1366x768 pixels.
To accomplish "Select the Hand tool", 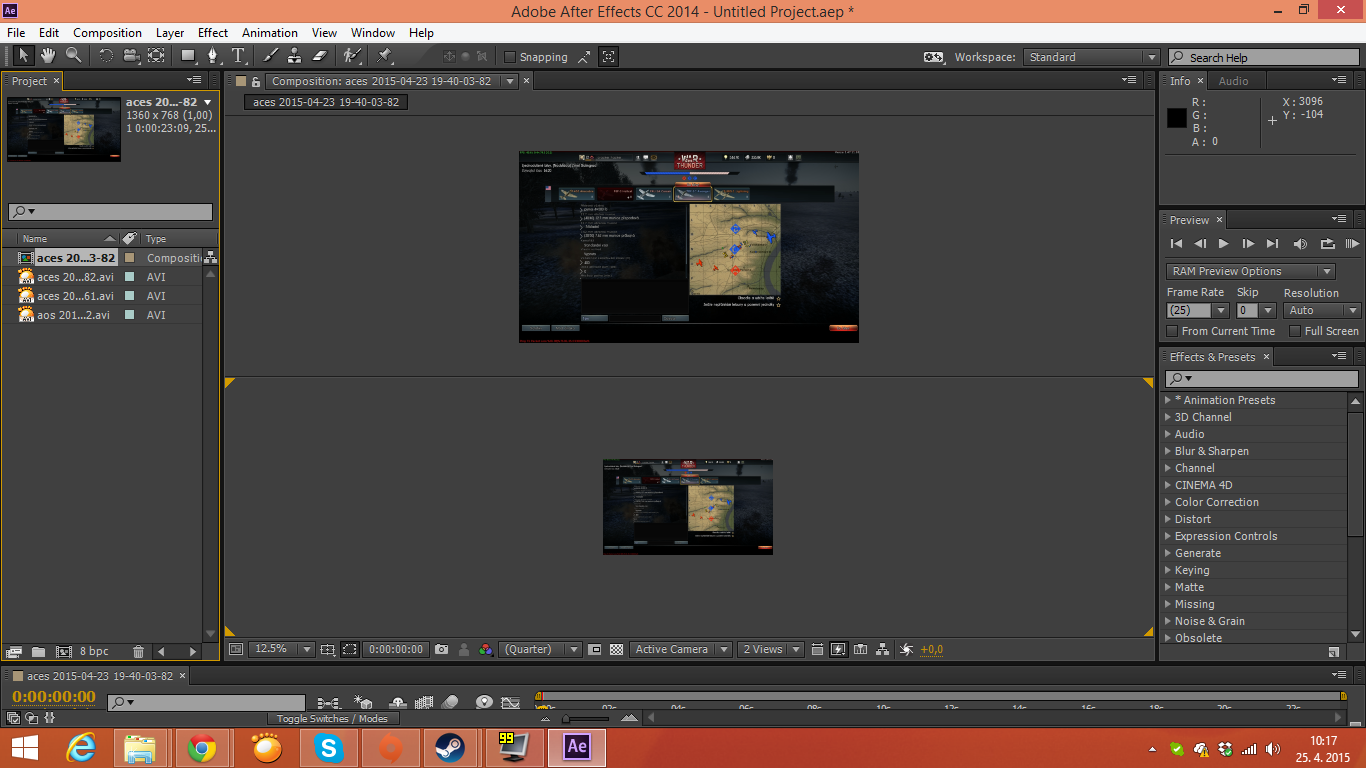I will pyautogui.click(x=49, y=56).
